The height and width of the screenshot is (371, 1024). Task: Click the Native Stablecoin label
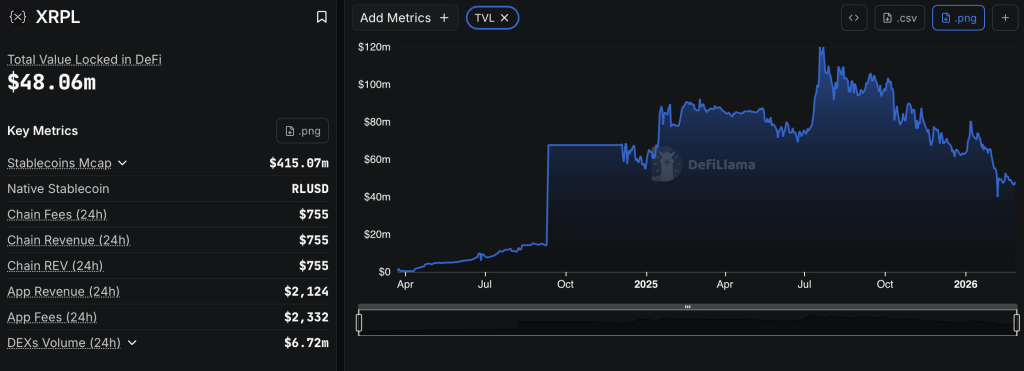tap(58, 189)
